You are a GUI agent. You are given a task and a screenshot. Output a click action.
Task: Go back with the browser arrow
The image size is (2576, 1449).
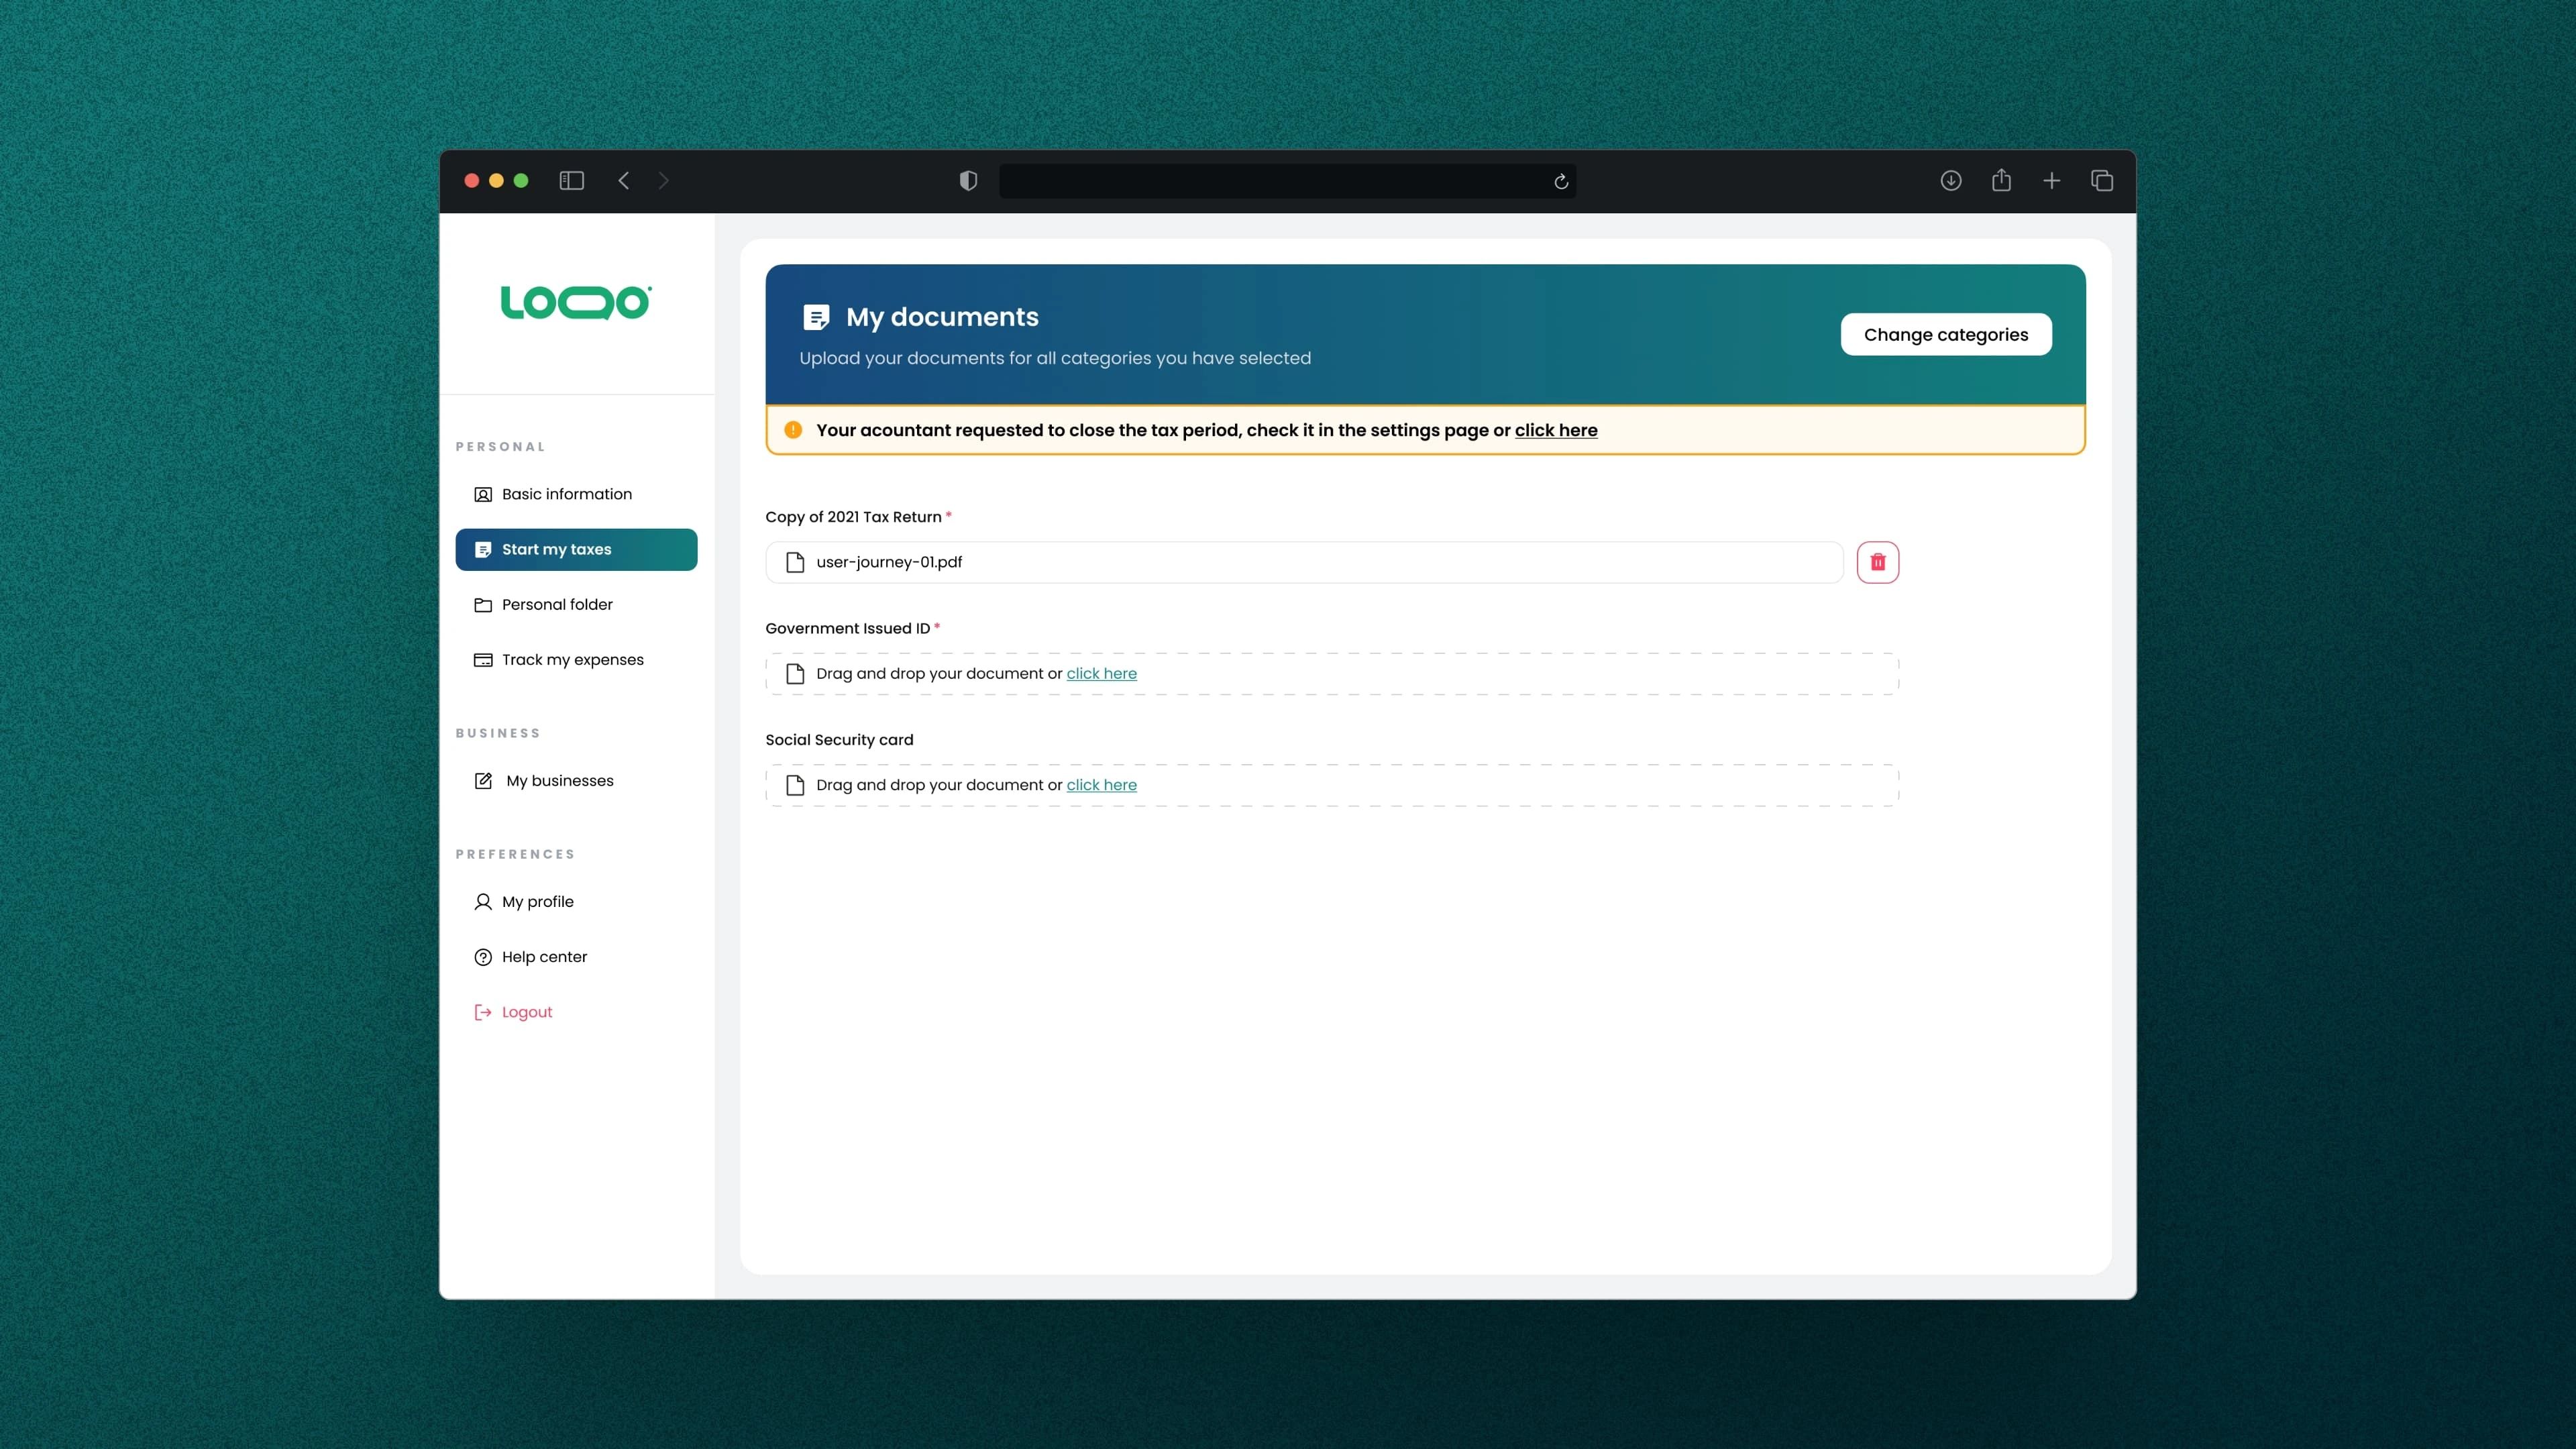(x=624, y=181)
